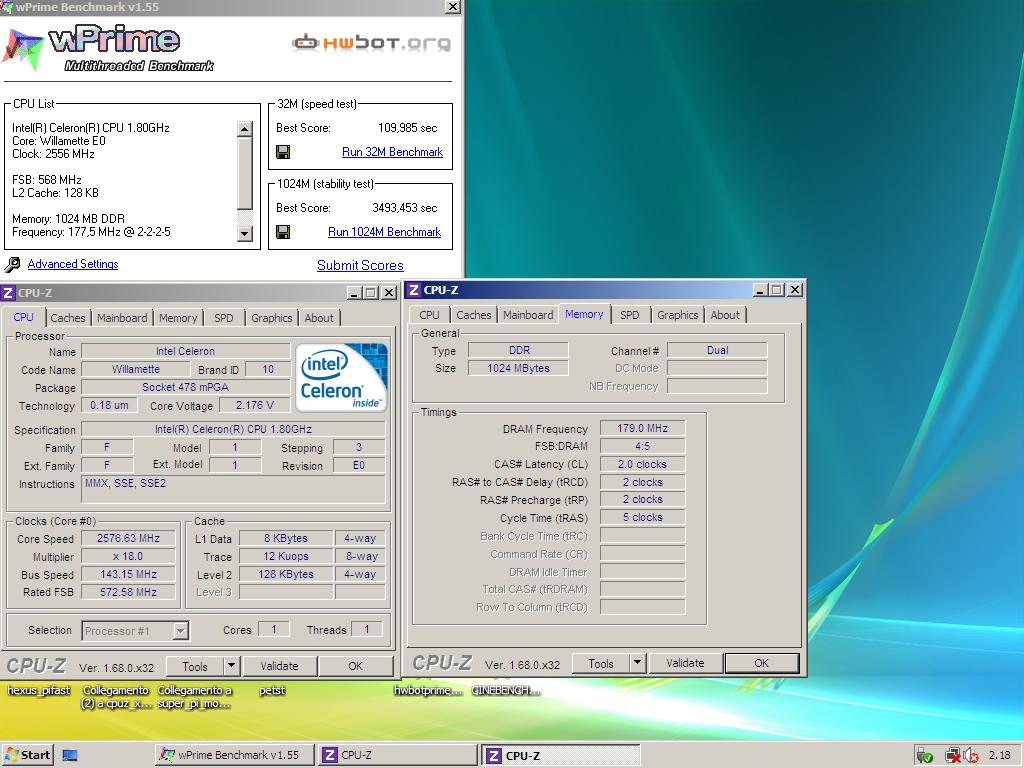Screen dimensions: 1024x768
Task: Open the Advanced Settings link
Action: [x=73, y=264]
